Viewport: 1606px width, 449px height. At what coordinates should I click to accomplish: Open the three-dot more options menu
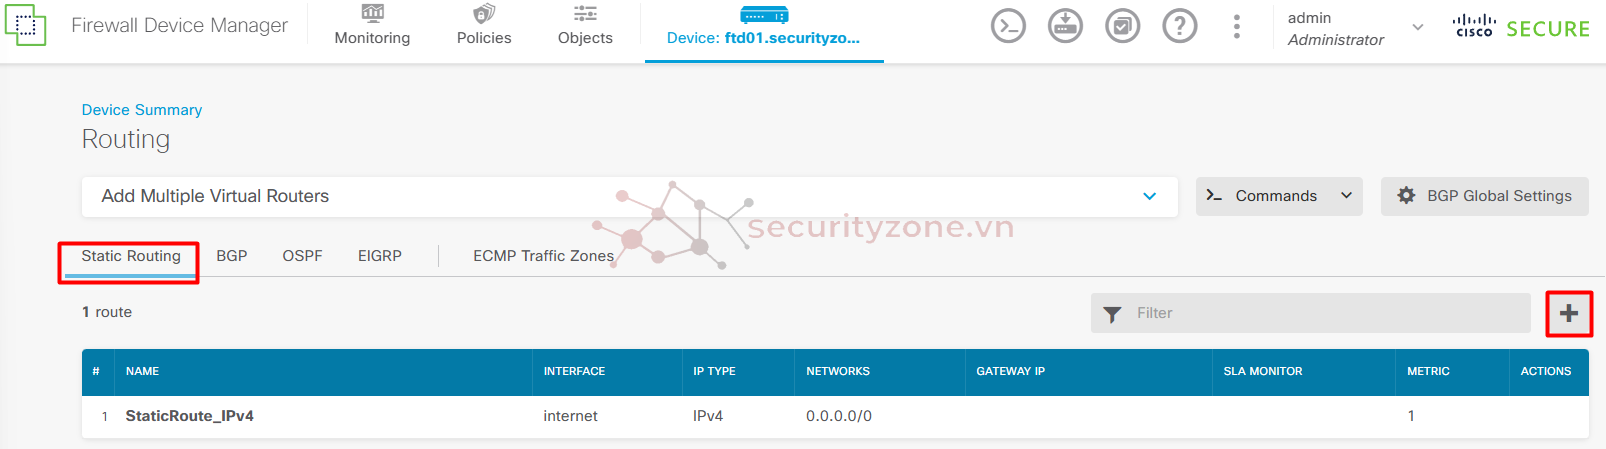point(1237,27)
